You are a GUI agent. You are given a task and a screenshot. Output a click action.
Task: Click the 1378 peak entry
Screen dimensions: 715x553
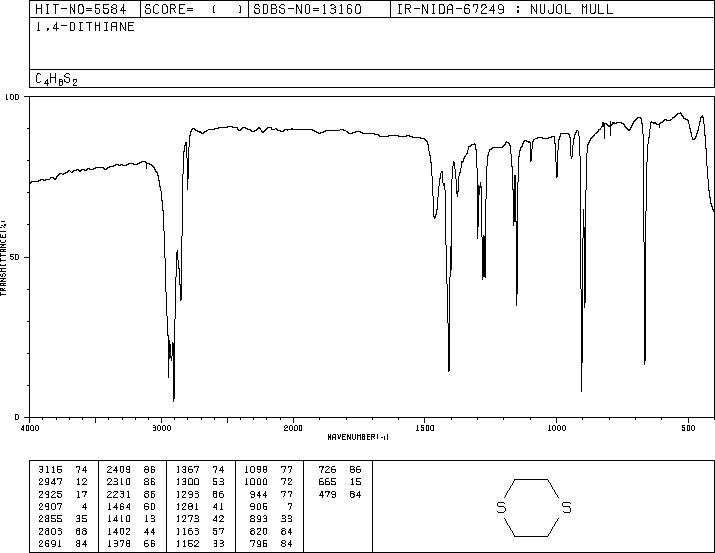pos(131,543)
